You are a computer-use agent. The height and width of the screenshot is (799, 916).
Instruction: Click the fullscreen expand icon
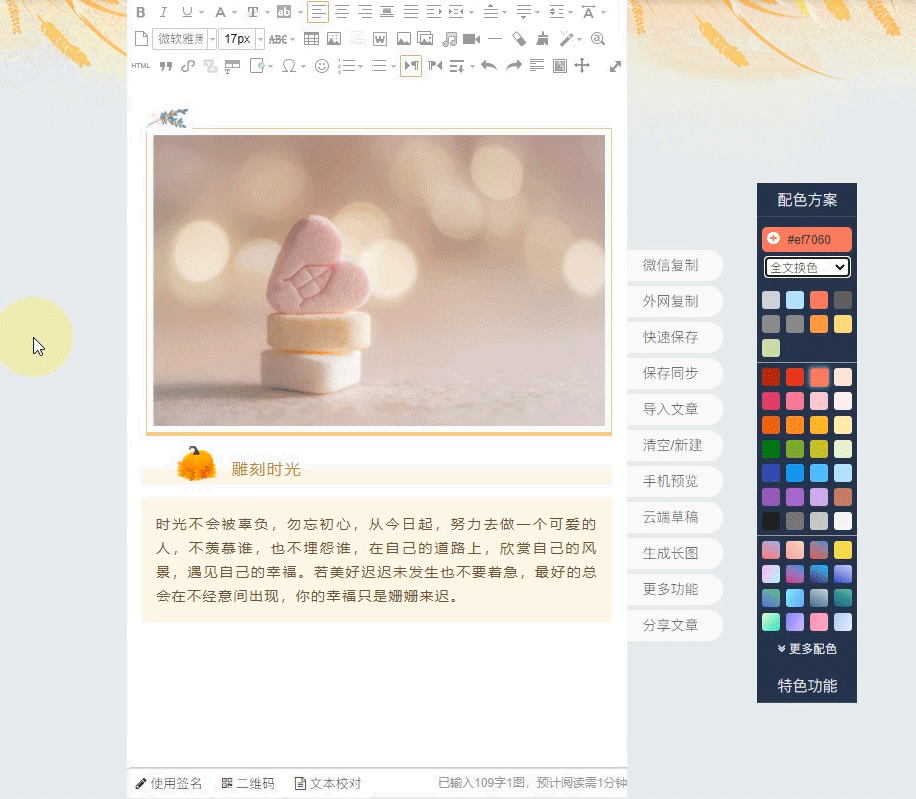tap(615, 66)
